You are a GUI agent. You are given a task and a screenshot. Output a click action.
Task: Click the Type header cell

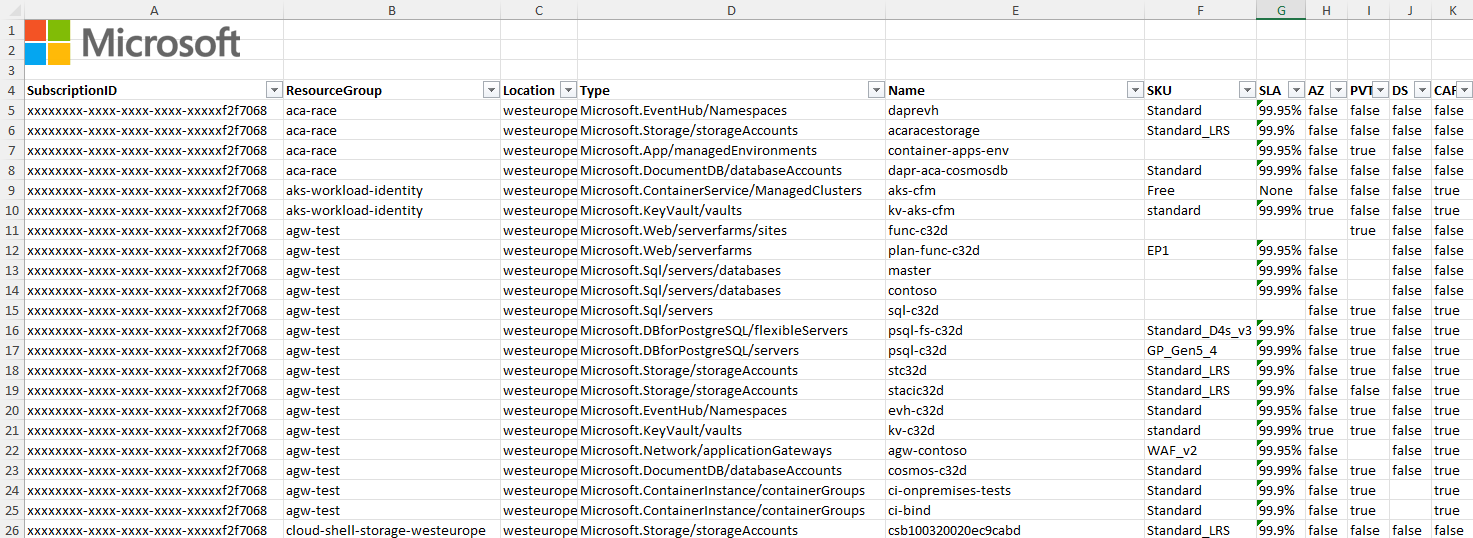click(731, 90)
